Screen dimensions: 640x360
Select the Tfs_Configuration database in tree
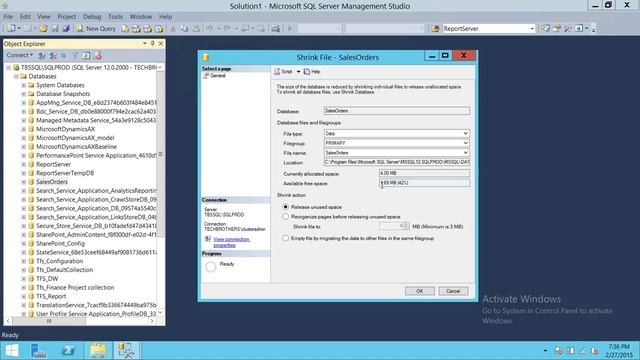point(59,261)
